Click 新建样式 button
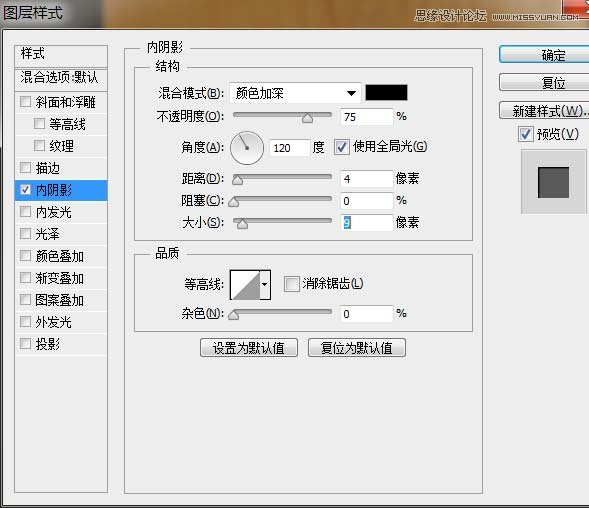589x508 pixels. [545, 110]
